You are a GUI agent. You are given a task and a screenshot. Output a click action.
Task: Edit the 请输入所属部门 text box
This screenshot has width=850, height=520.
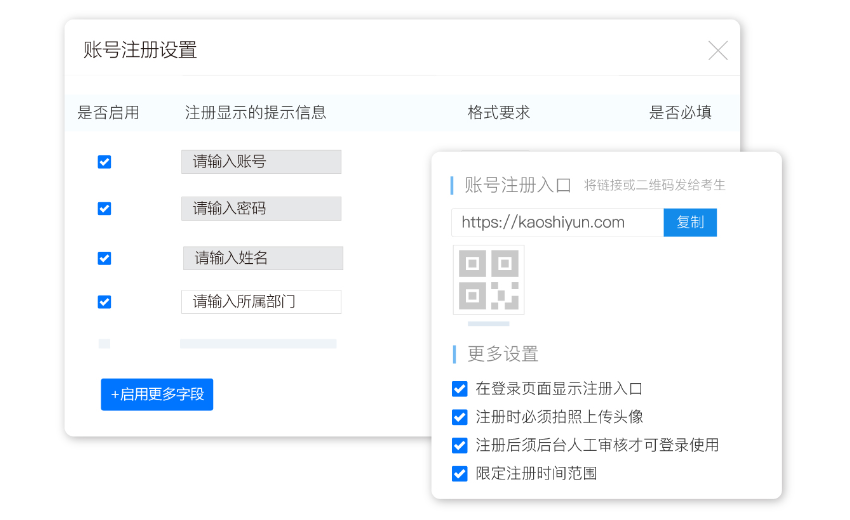click(x=261, y=302)
